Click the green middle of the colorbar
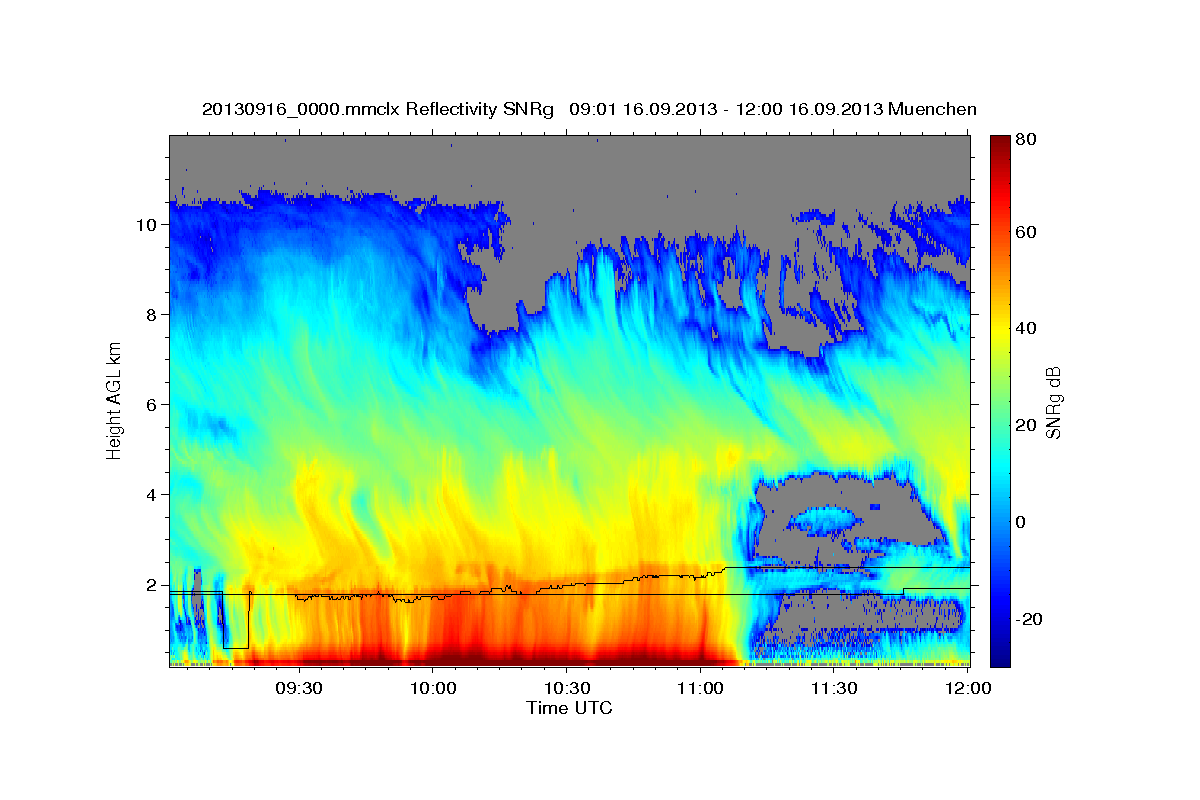 pos(1000,402)
